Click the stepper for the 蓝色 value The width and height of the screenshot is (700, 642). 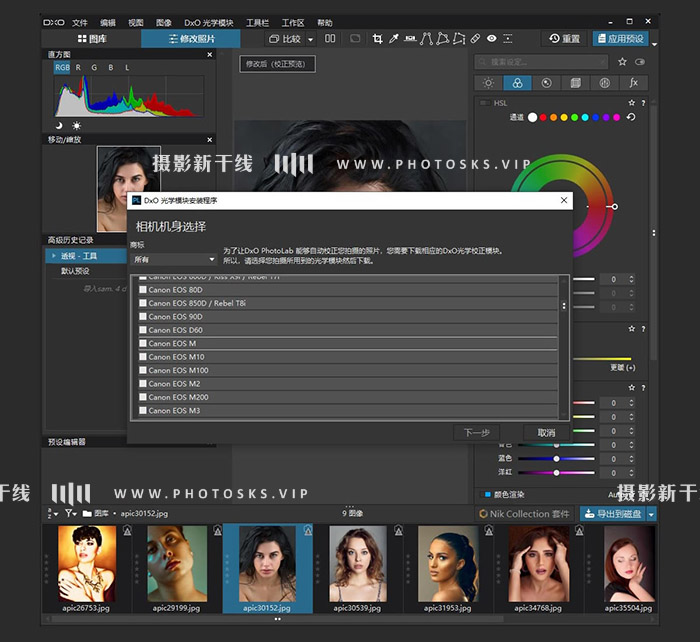coord(631,459)
